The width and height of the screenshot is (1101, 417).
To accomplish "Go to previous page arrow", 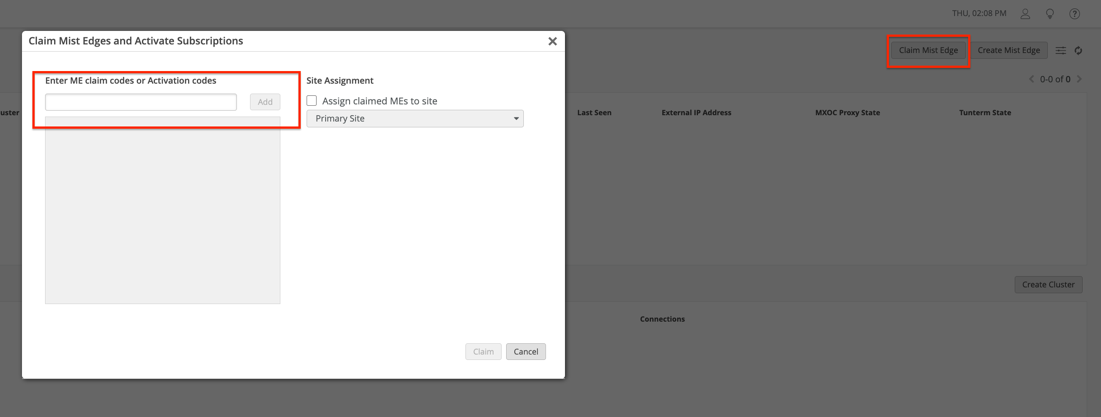I will (x=1032, y=79).
